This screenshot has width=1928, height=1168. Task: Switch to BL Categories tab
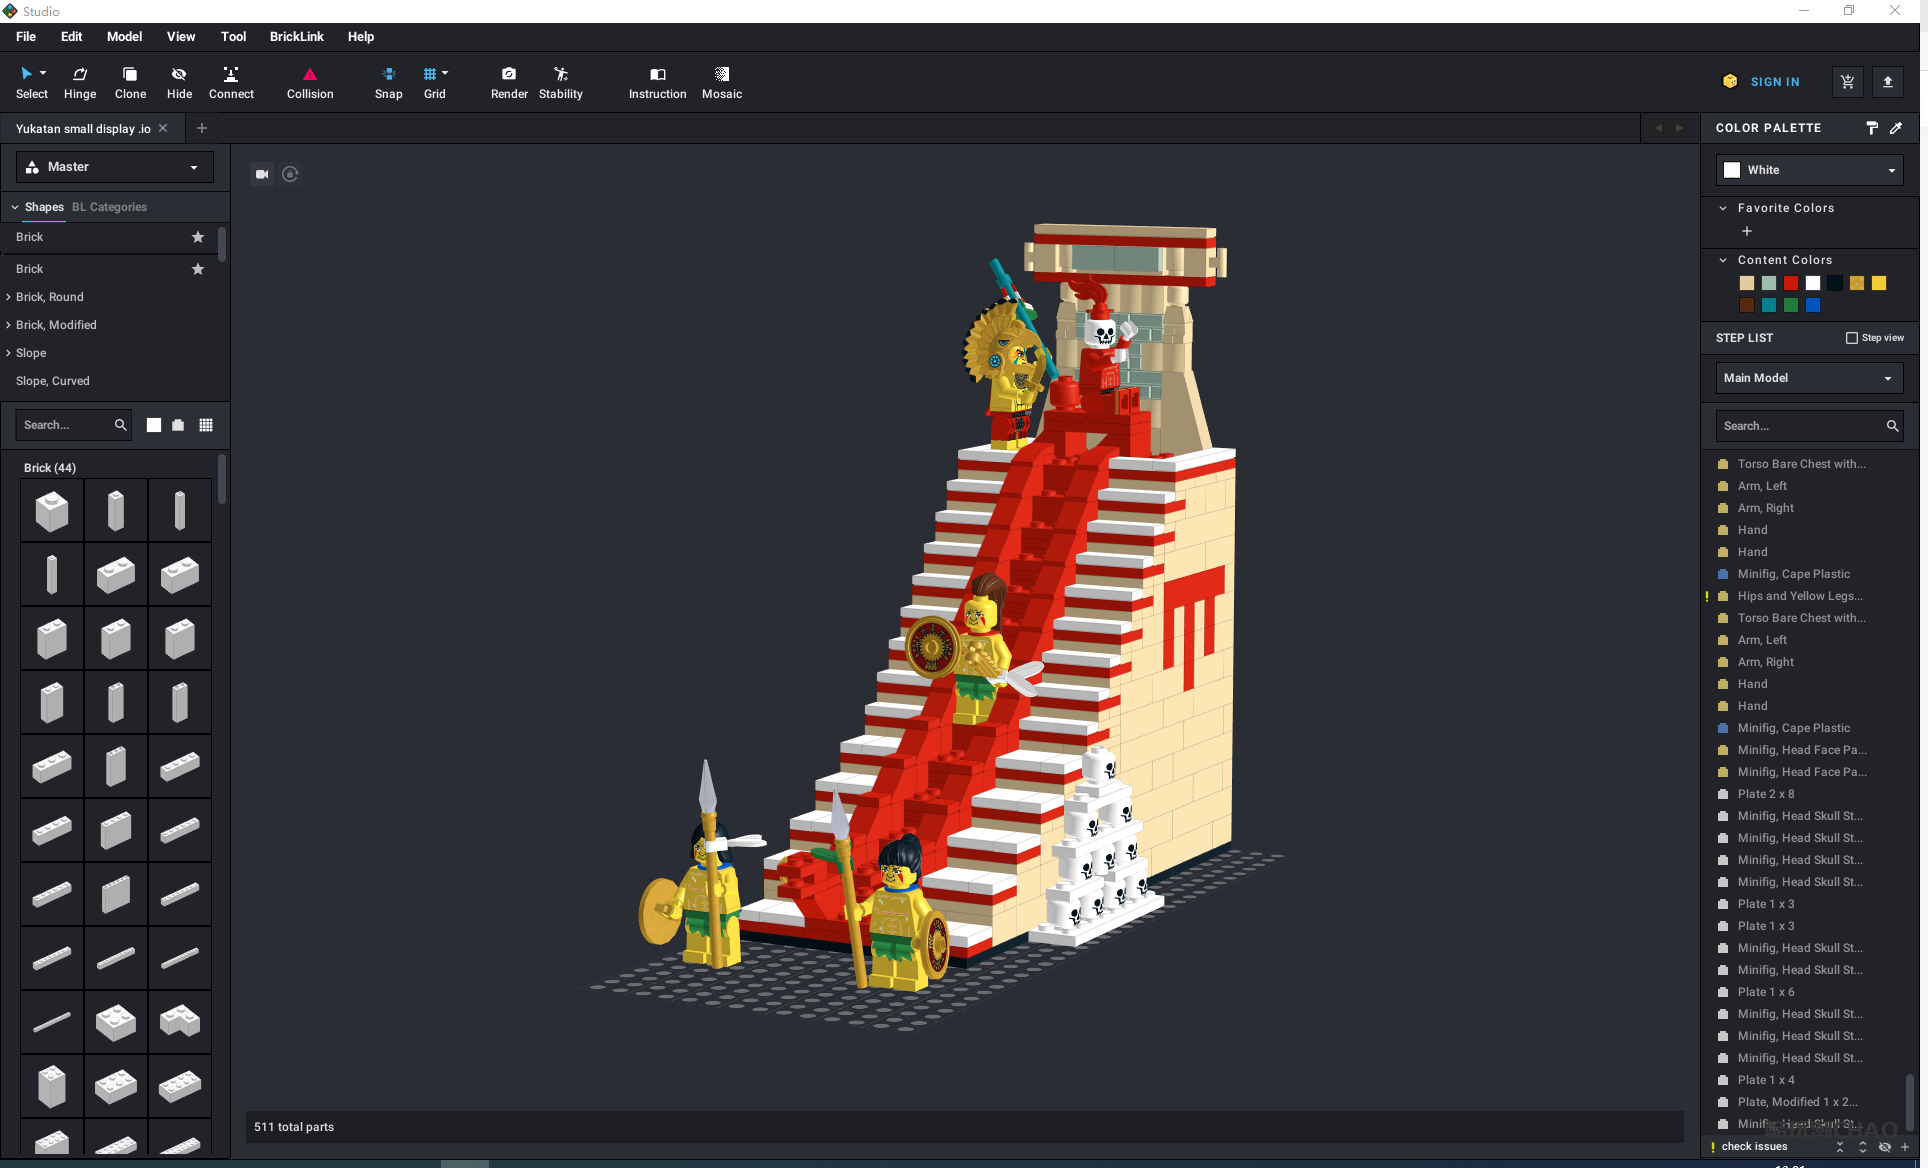[x=109, y=207]
